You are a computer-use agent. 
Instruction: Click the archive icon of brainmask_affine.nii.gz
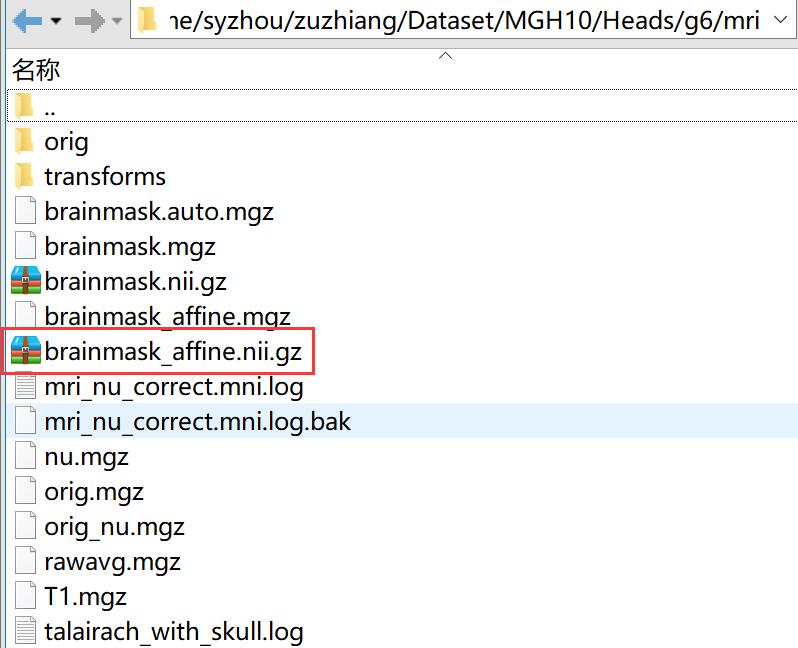click(26, 351)
